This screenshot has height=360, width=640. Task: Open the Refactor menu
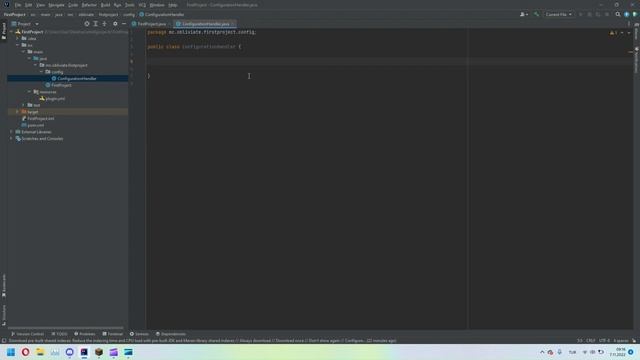coord(89,5)
